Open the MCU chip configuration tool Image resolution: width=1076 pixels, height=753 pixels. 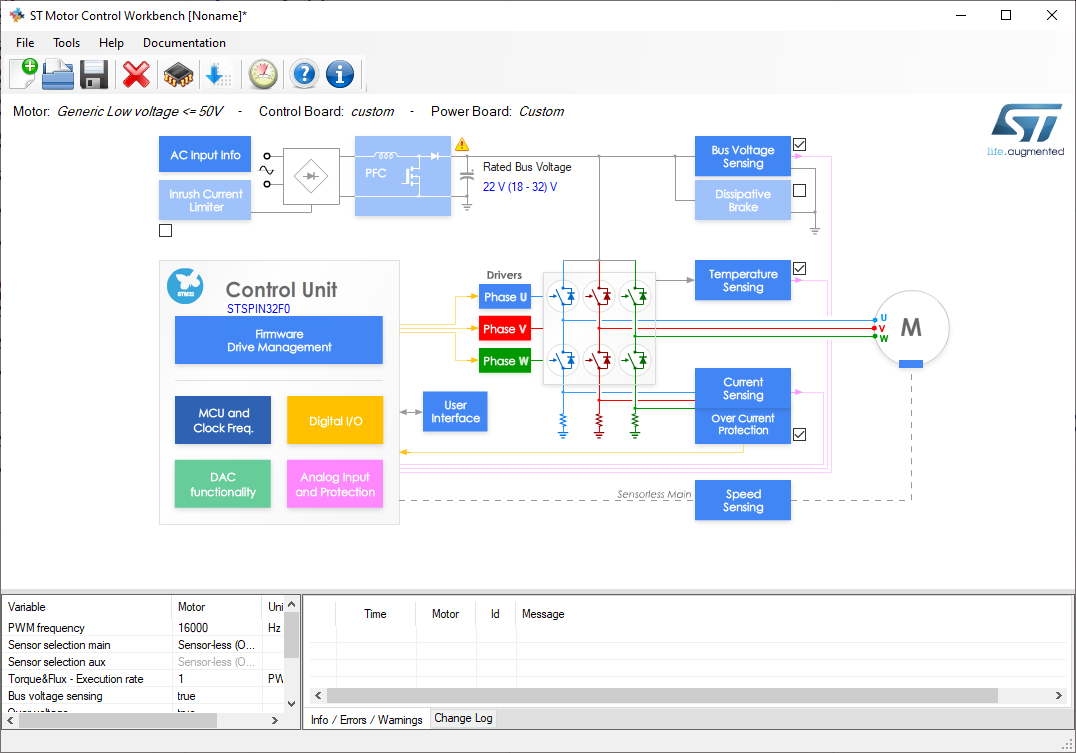coord(177,73)
